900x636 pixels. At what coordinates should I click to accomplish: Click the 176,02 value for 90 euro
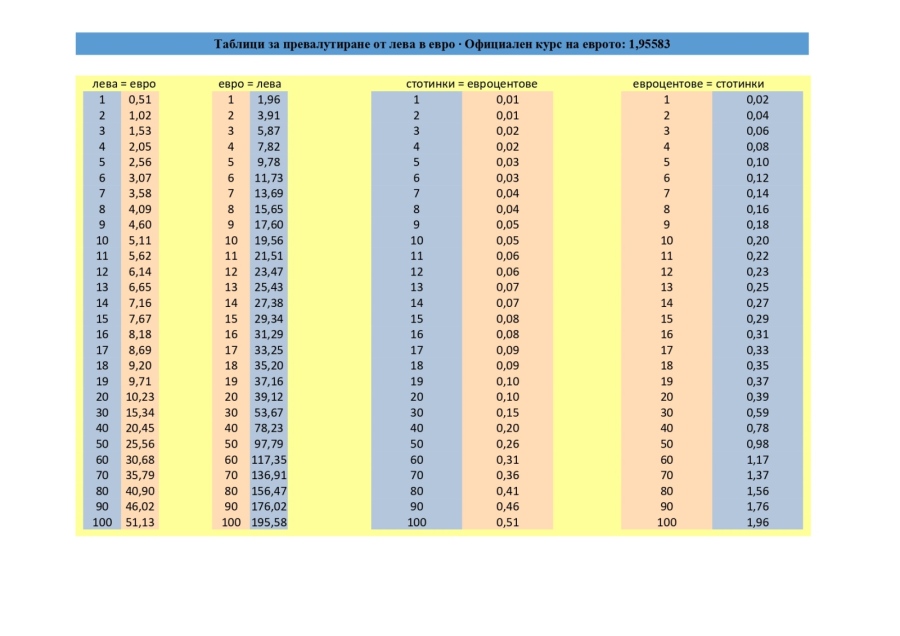click(x=268, y=506)
